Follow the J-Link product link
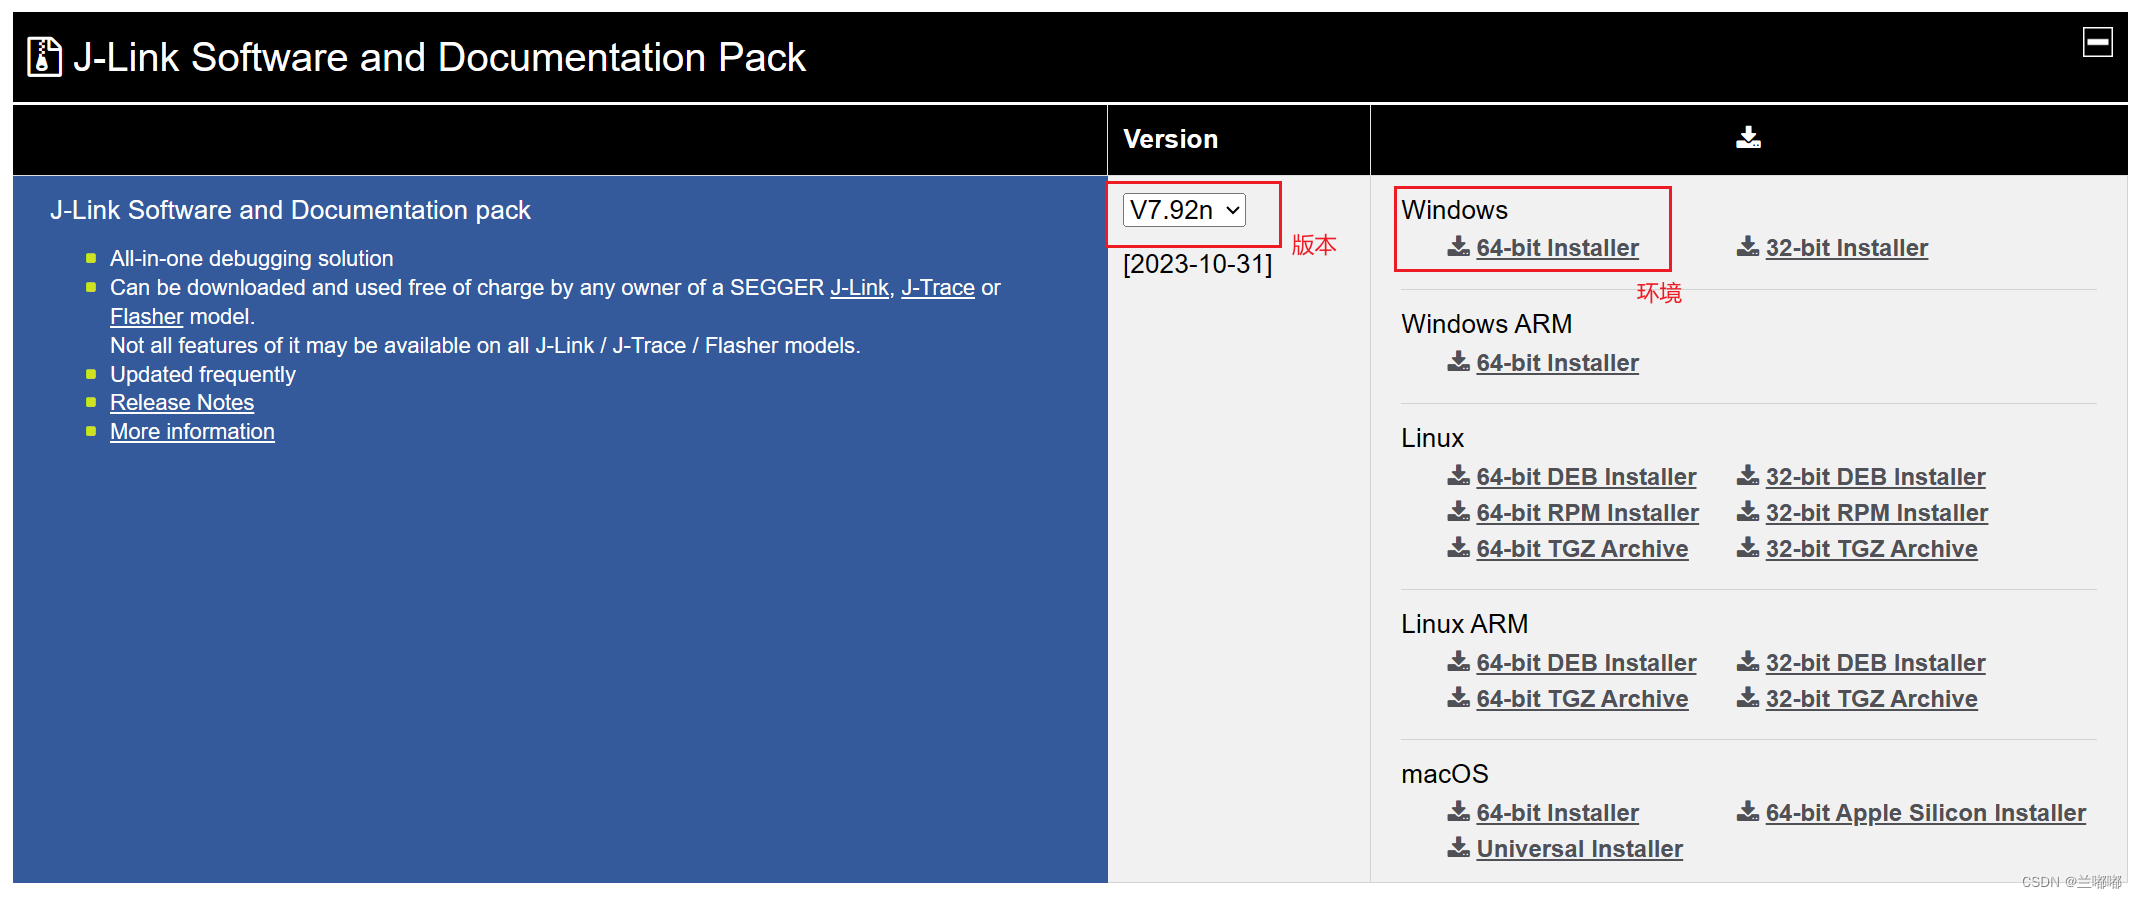Screen dimensions: 2137x898 [859, 288]
